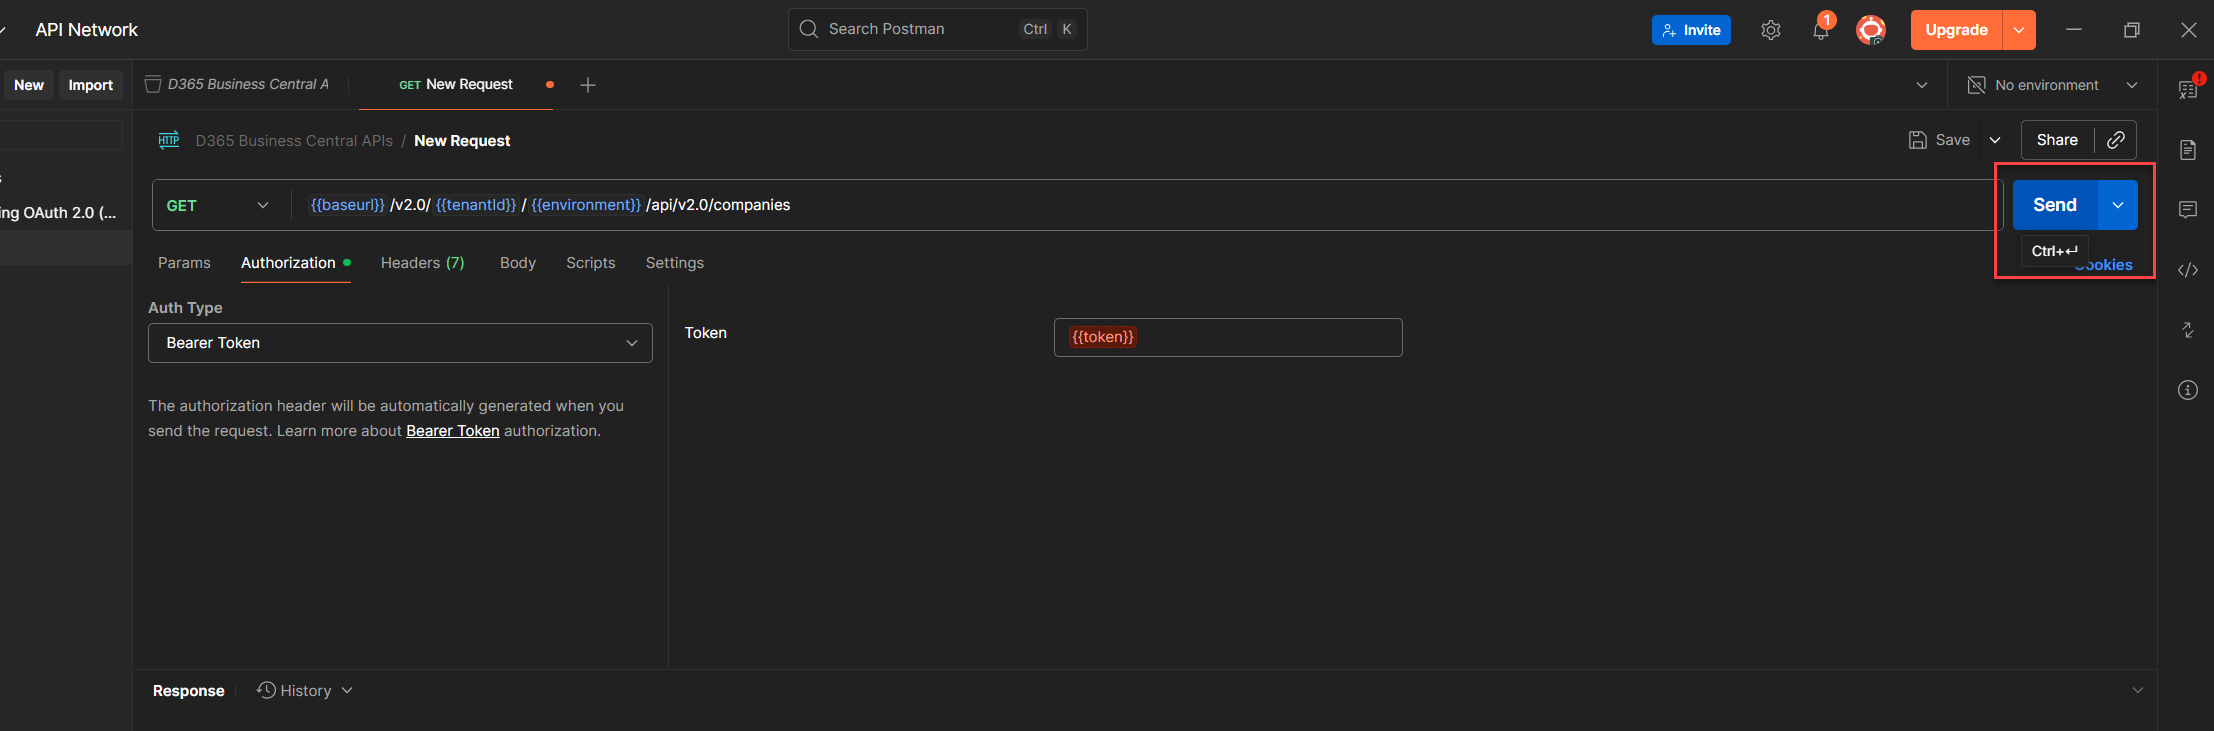
Task: Open the Headers (7) tab
Action: coord(423,263)
